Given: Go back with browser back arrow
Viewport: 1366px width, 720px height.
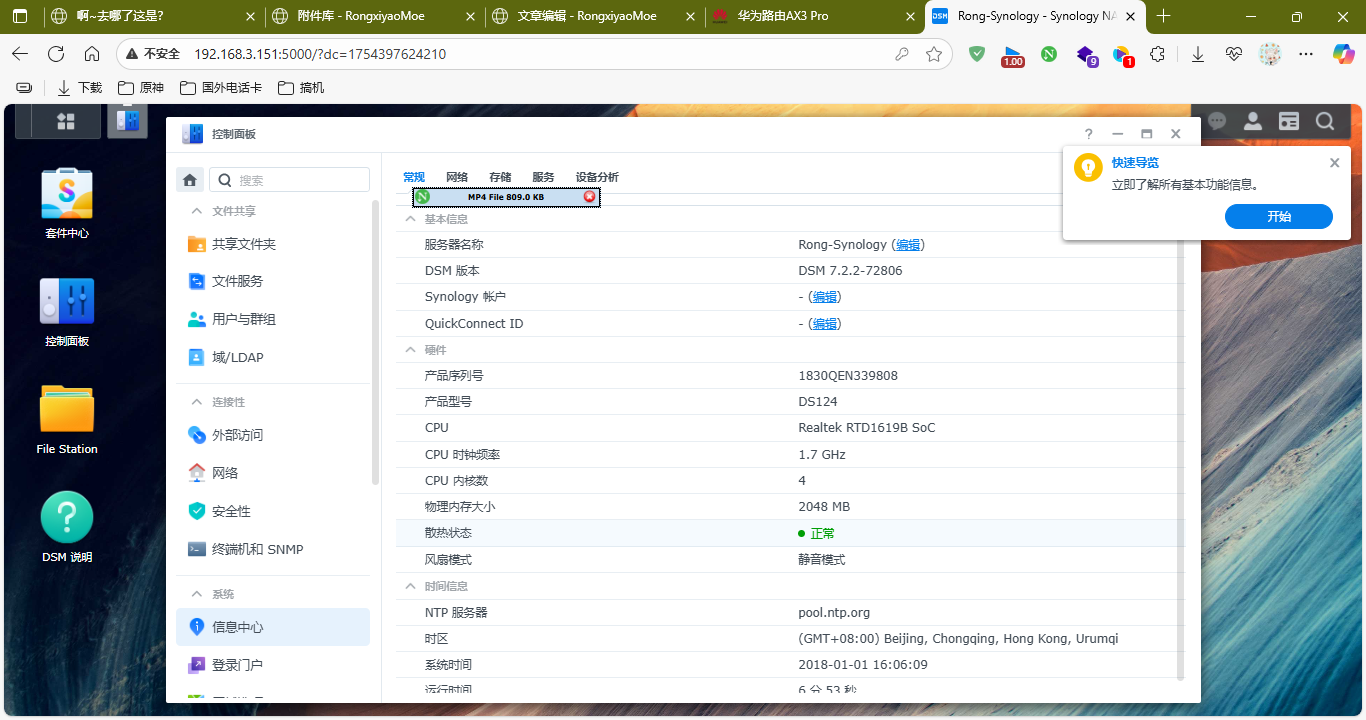Looking at the screenshot, I should point(20,54).
